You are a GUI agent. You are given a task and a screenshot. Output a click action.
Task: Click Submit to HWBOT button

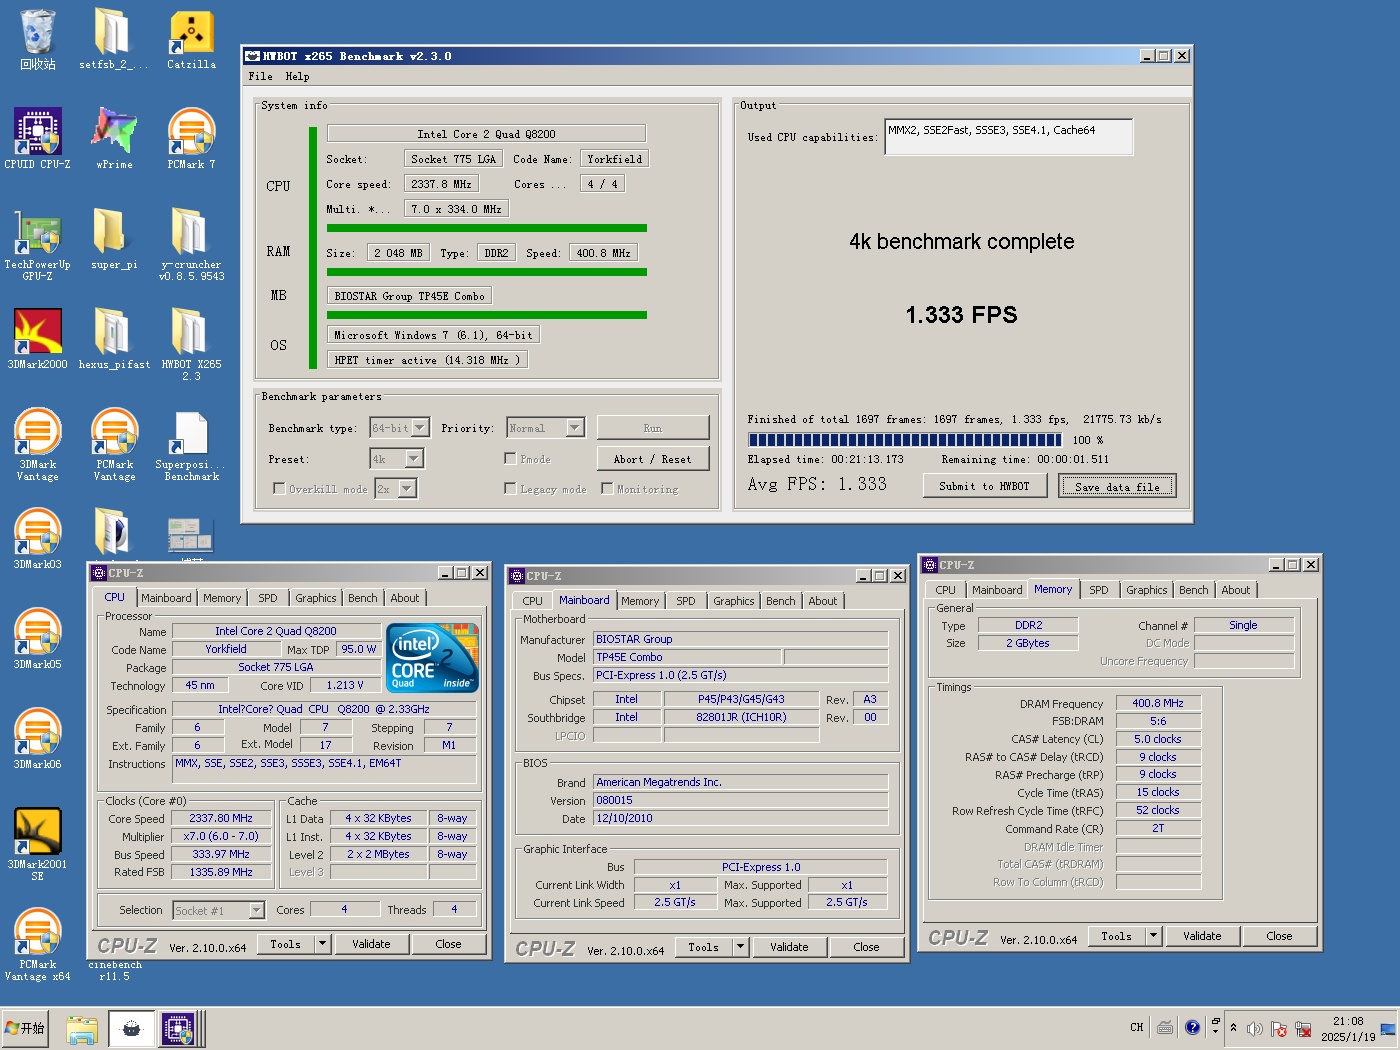pos(984,486)
